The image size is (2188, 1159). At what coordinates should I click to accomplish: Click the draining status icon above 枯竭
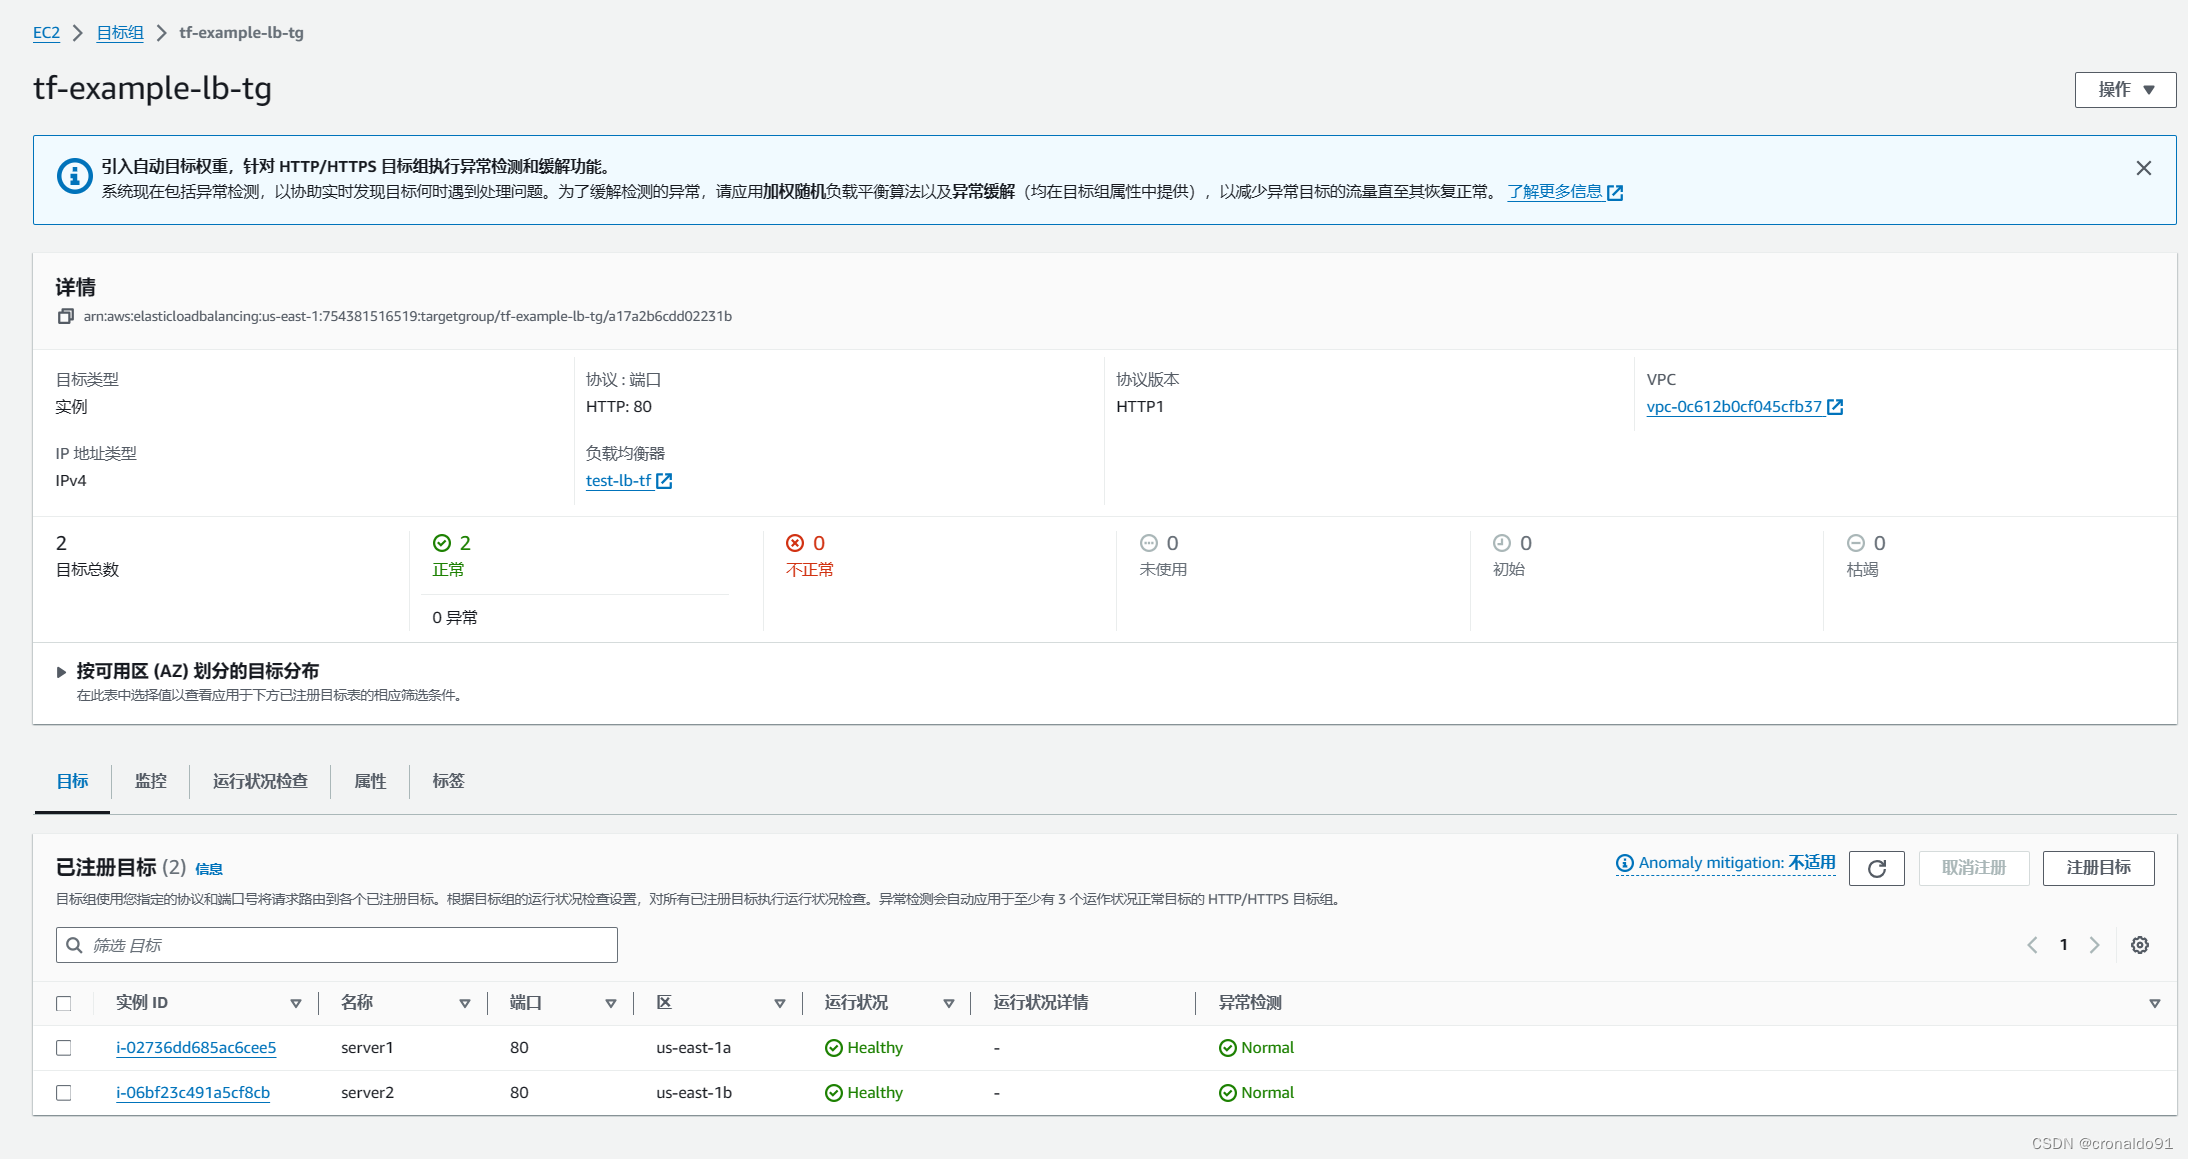tap(1856, 543)
